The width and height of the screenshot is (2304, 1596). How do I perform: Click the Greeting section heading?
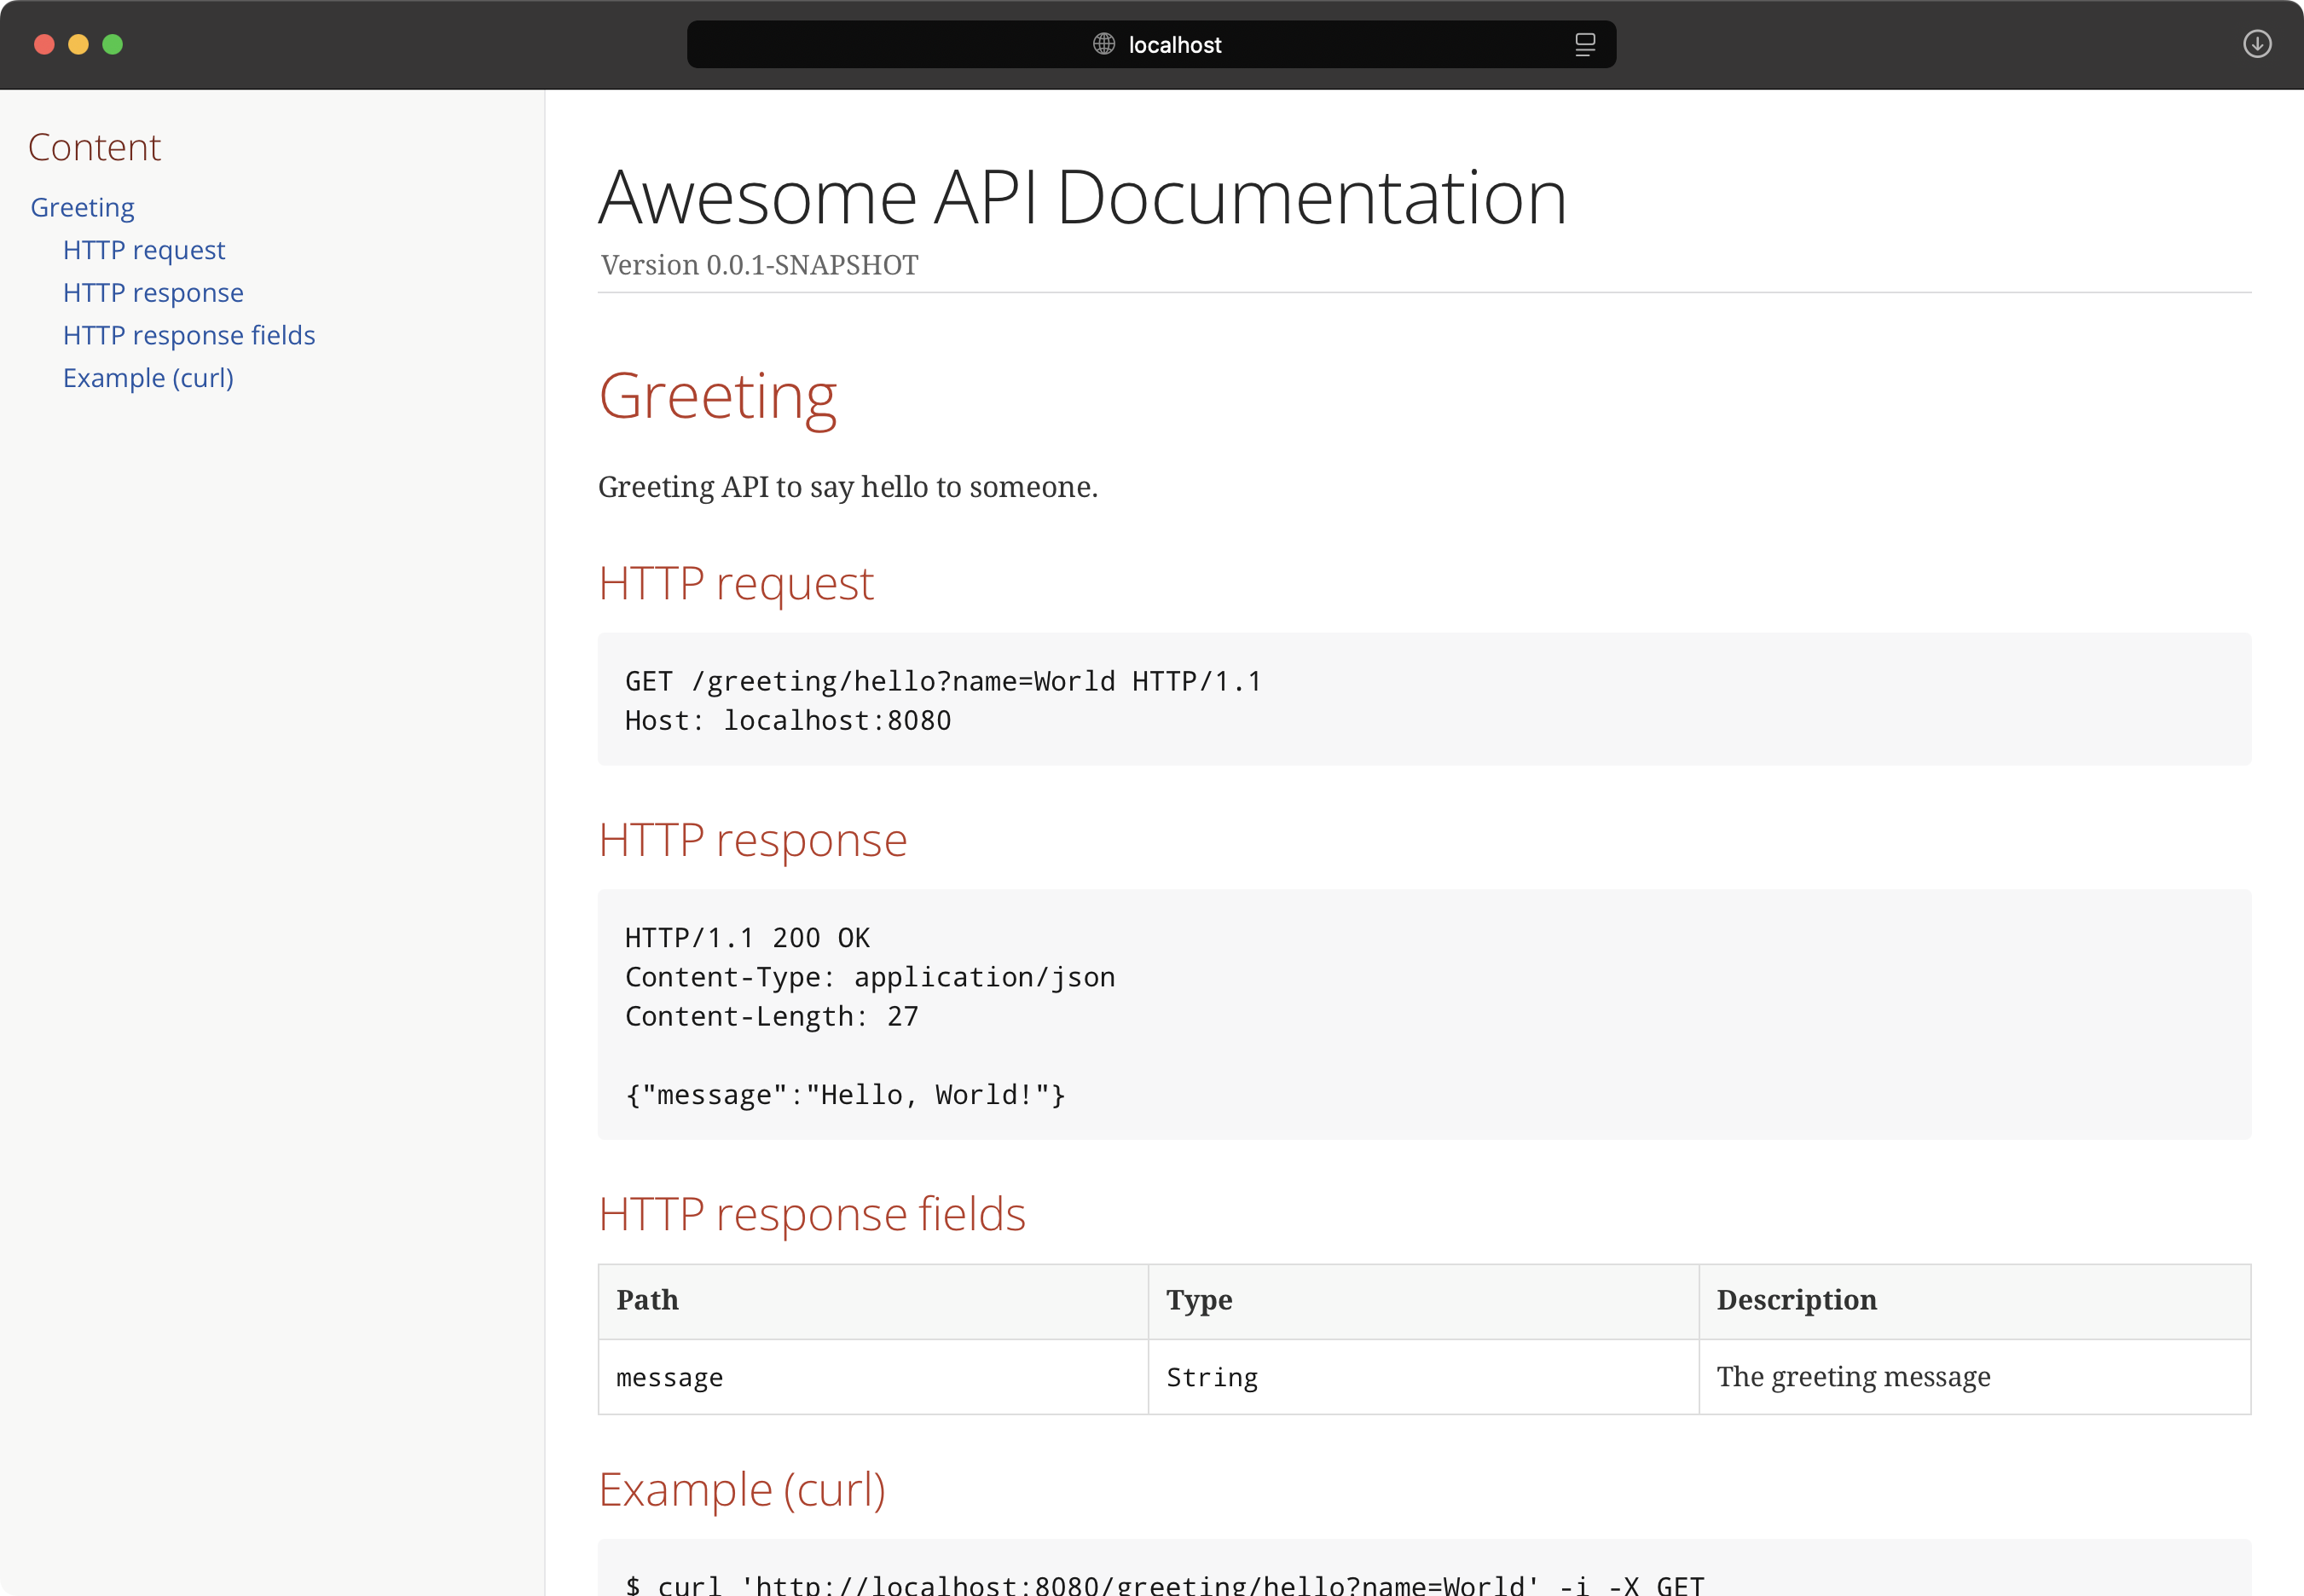pyautogui.click(x=717, y=397)
